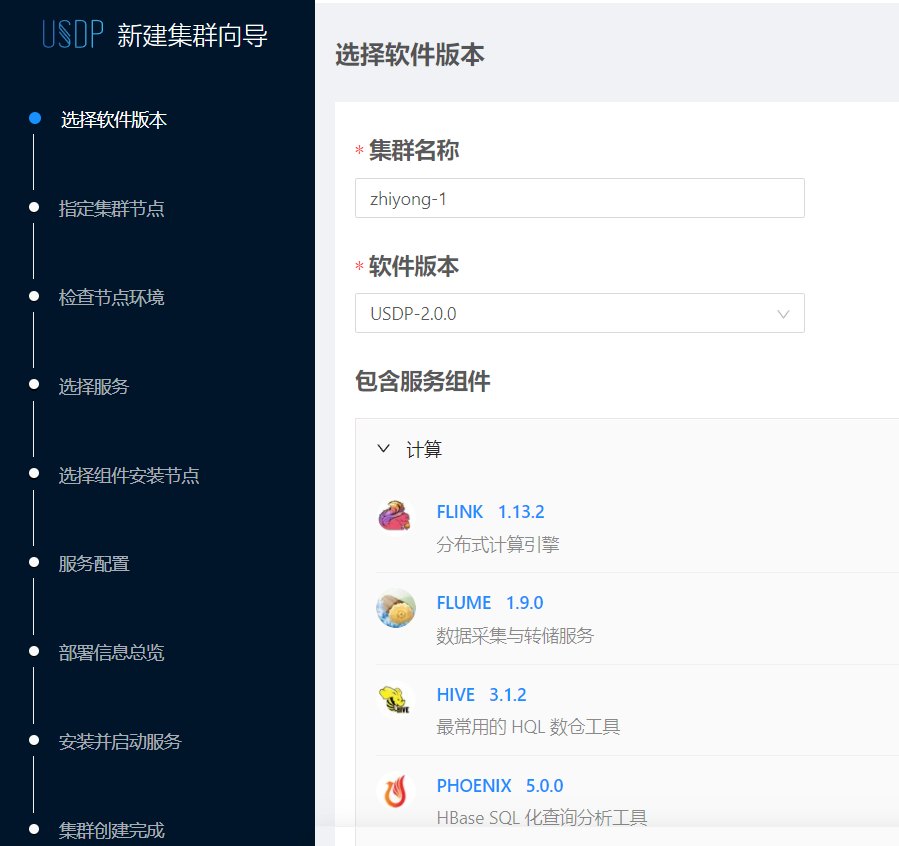899x846 pixels.
Task: Click the FLINK squirrel icon
Action: click(396, 513)
